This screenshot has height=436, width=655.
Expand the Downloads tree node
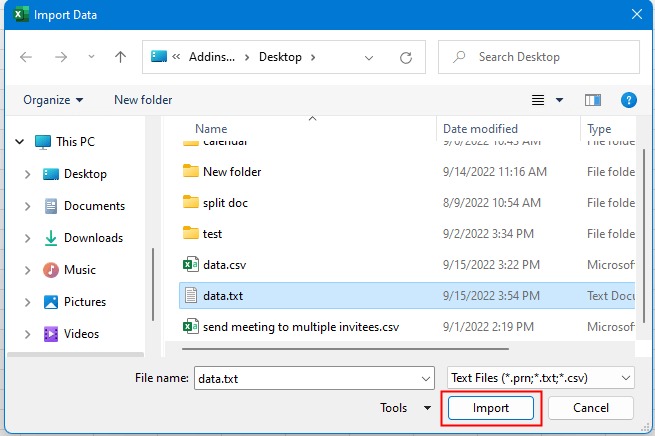pos(28,238)
